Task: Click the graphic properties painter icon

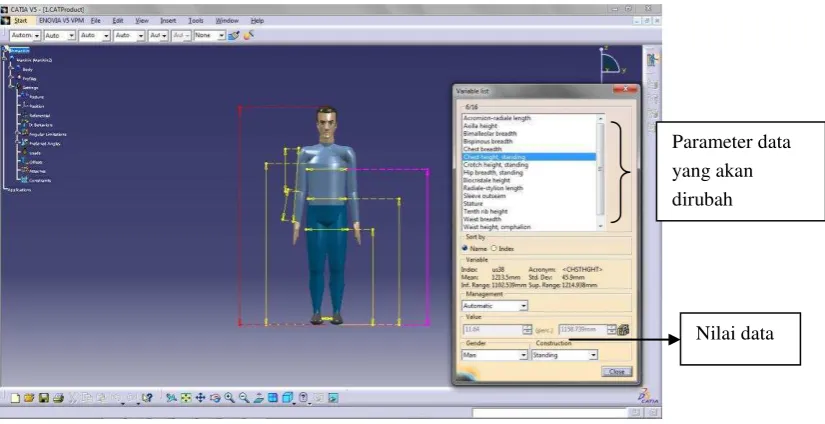Action: pyautogui.click(x=249, y=35)
